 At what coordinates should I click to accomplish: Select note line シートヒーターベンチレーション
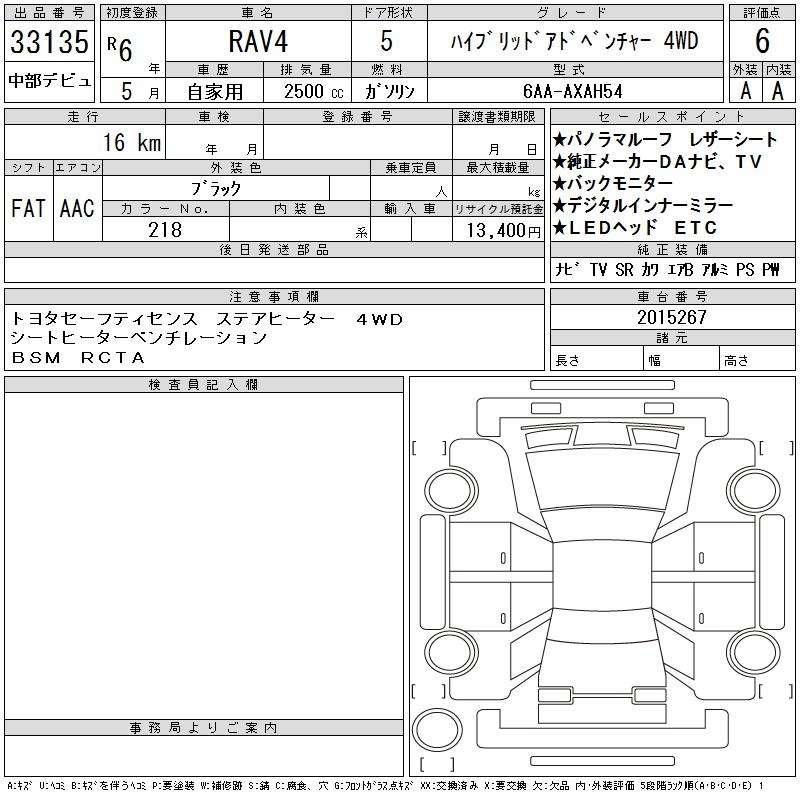(138, 338)
